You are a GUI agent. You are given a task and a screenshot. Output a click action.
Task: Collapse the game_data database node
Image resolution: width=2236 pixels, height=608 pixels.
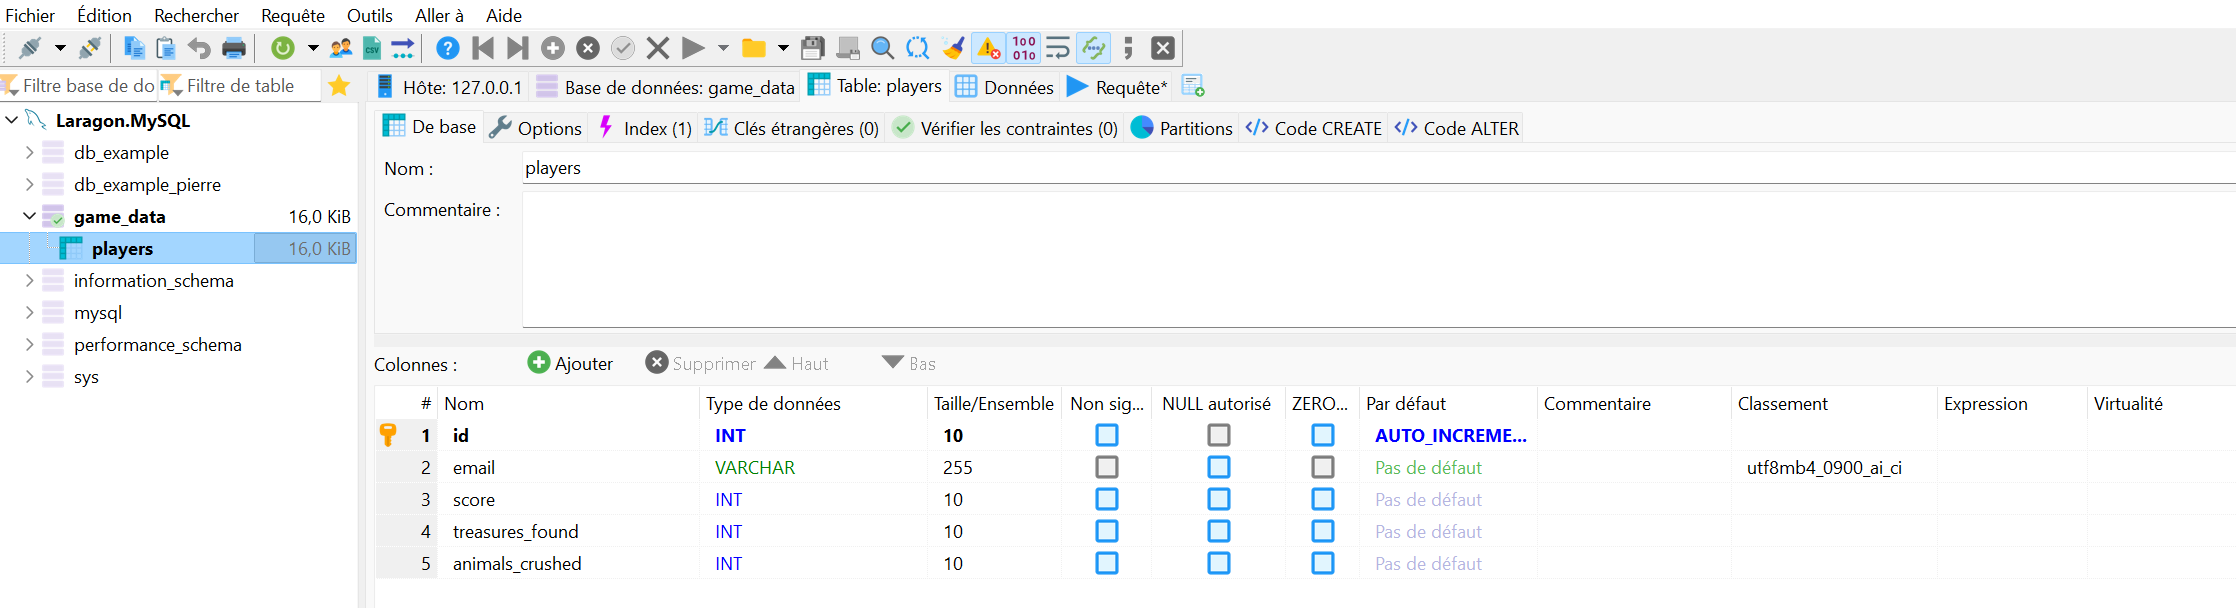29,217
